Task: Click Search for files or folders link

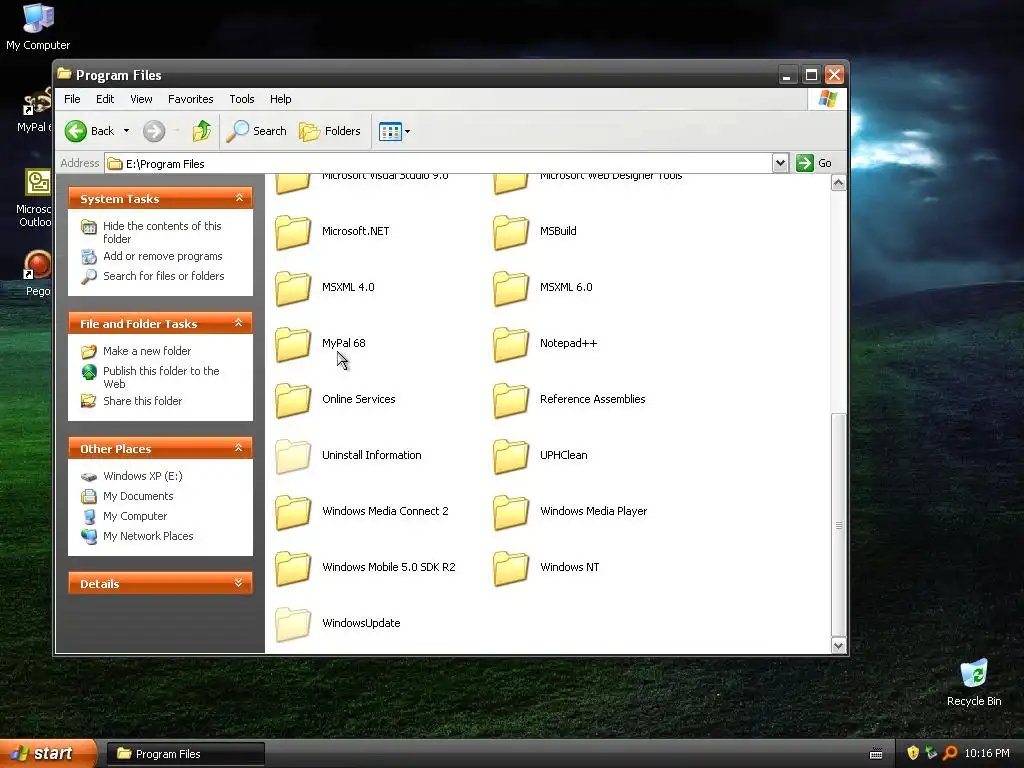Action: coord(163,276)
